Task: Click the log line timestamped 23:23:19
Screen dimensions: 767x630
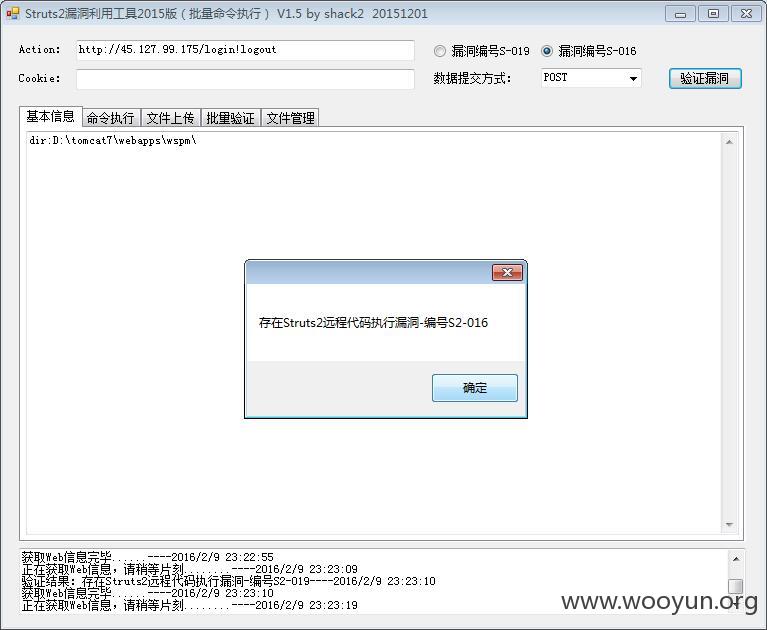Action: (x=190, y=606)
